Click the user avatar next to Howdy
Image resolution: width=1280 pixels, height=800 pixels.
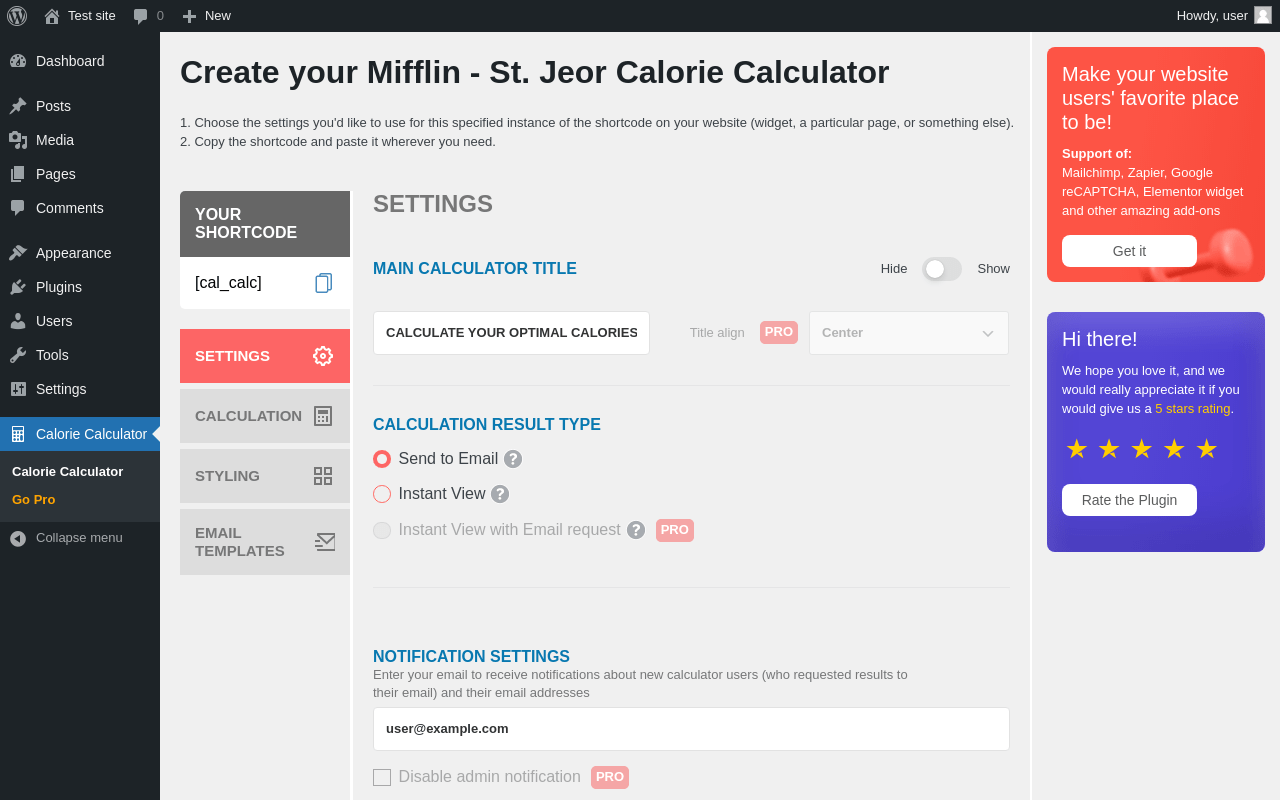click(x=1263, y=15)
